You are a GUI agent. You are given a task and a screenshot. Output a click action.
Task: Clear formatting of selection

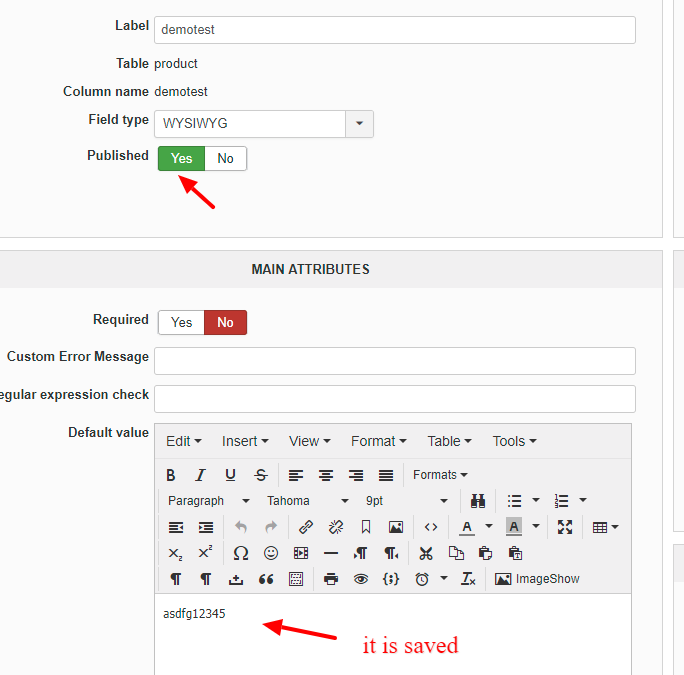468,579
